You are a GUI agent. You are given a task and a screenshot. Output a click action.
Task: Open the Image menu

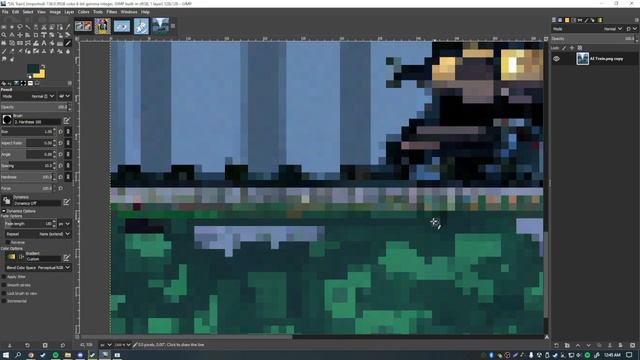pos(55,12)
